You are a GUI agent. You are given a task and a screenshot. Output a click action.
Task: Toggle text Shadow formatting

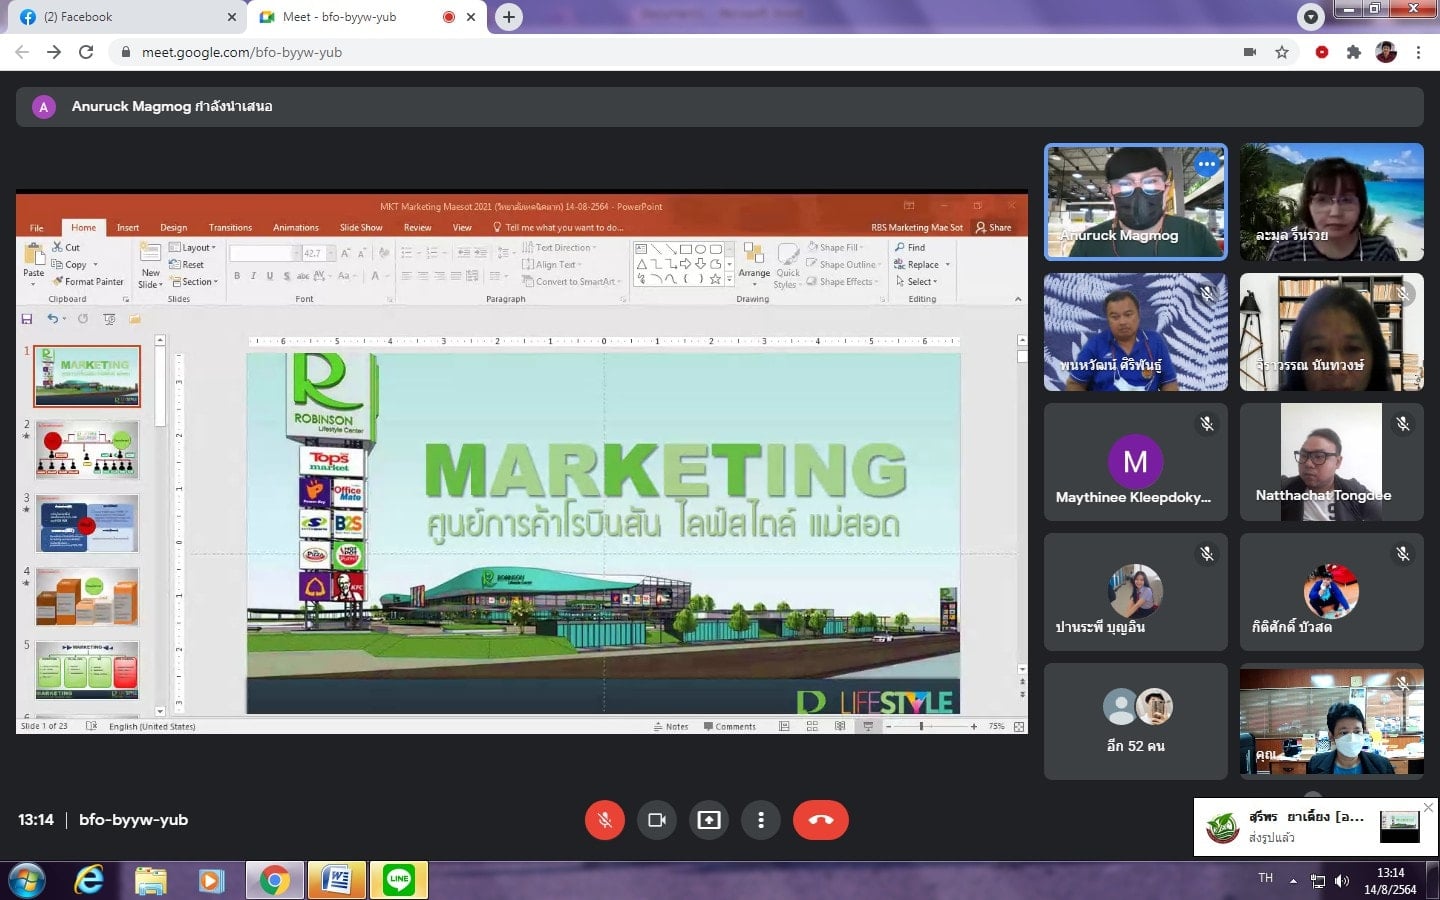tap(287, 276)
